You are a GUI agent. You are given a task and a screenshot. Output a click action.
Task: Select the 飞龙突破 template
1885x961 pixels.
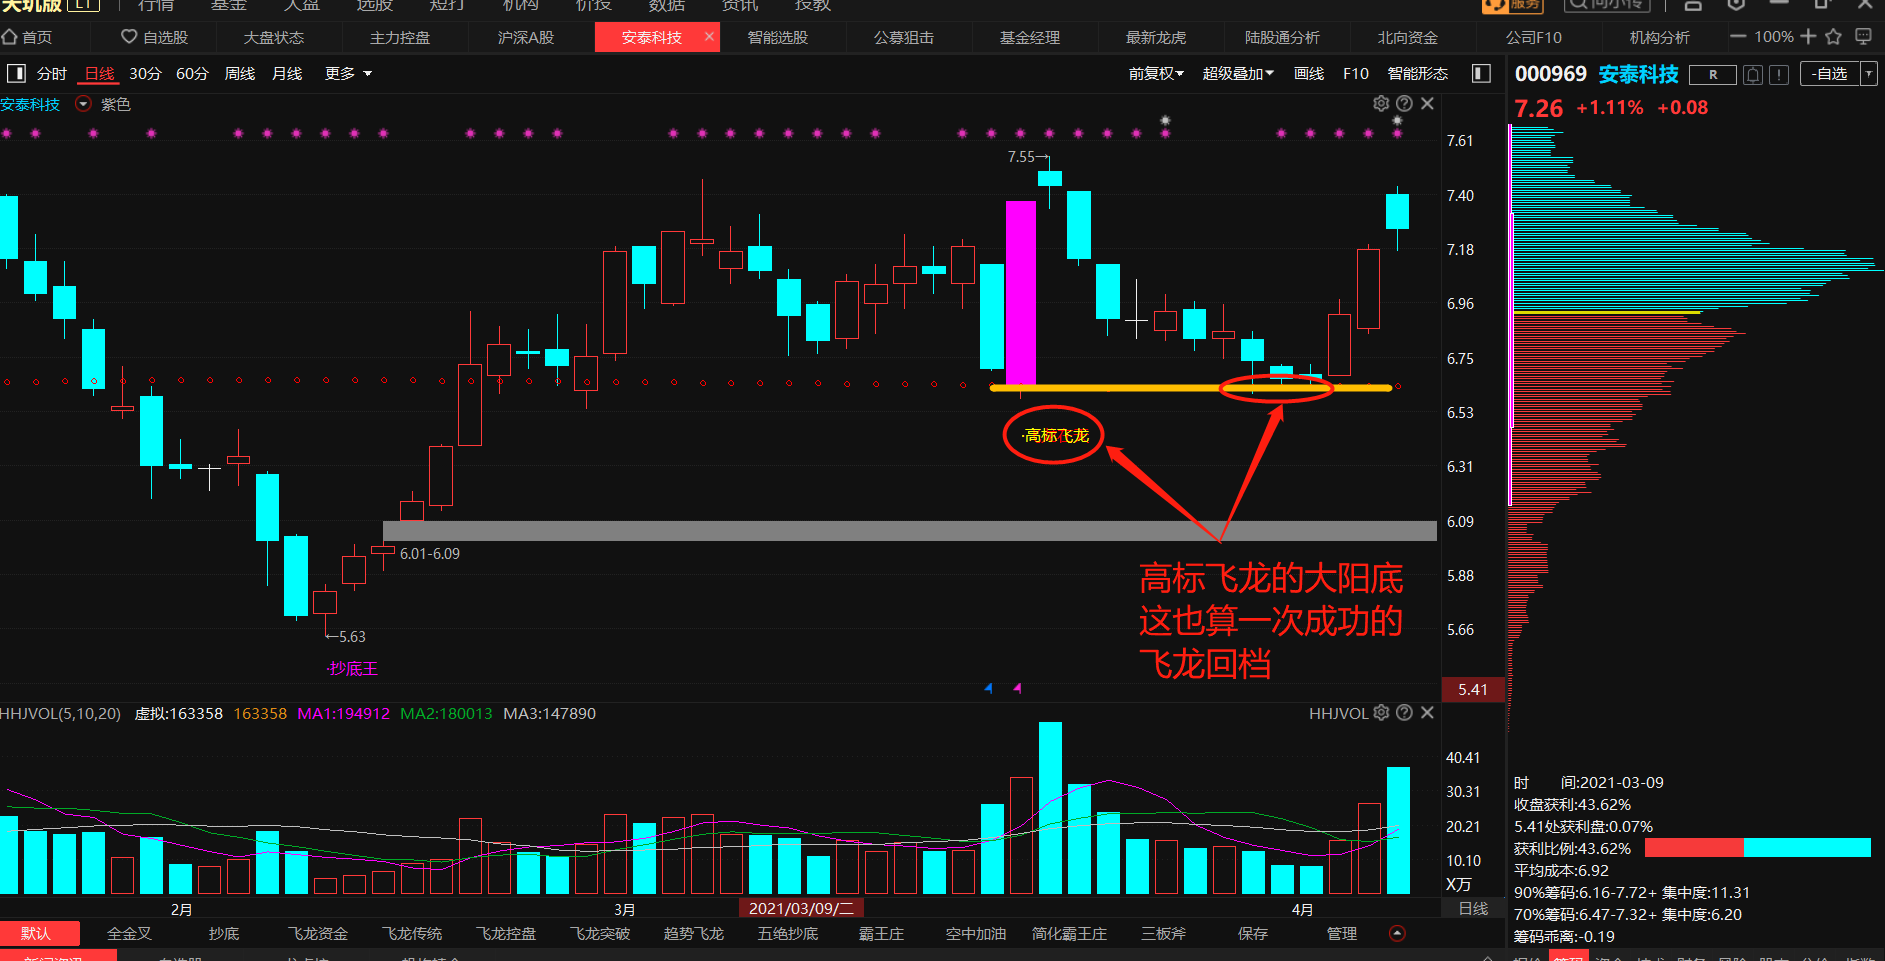(600, 933)
